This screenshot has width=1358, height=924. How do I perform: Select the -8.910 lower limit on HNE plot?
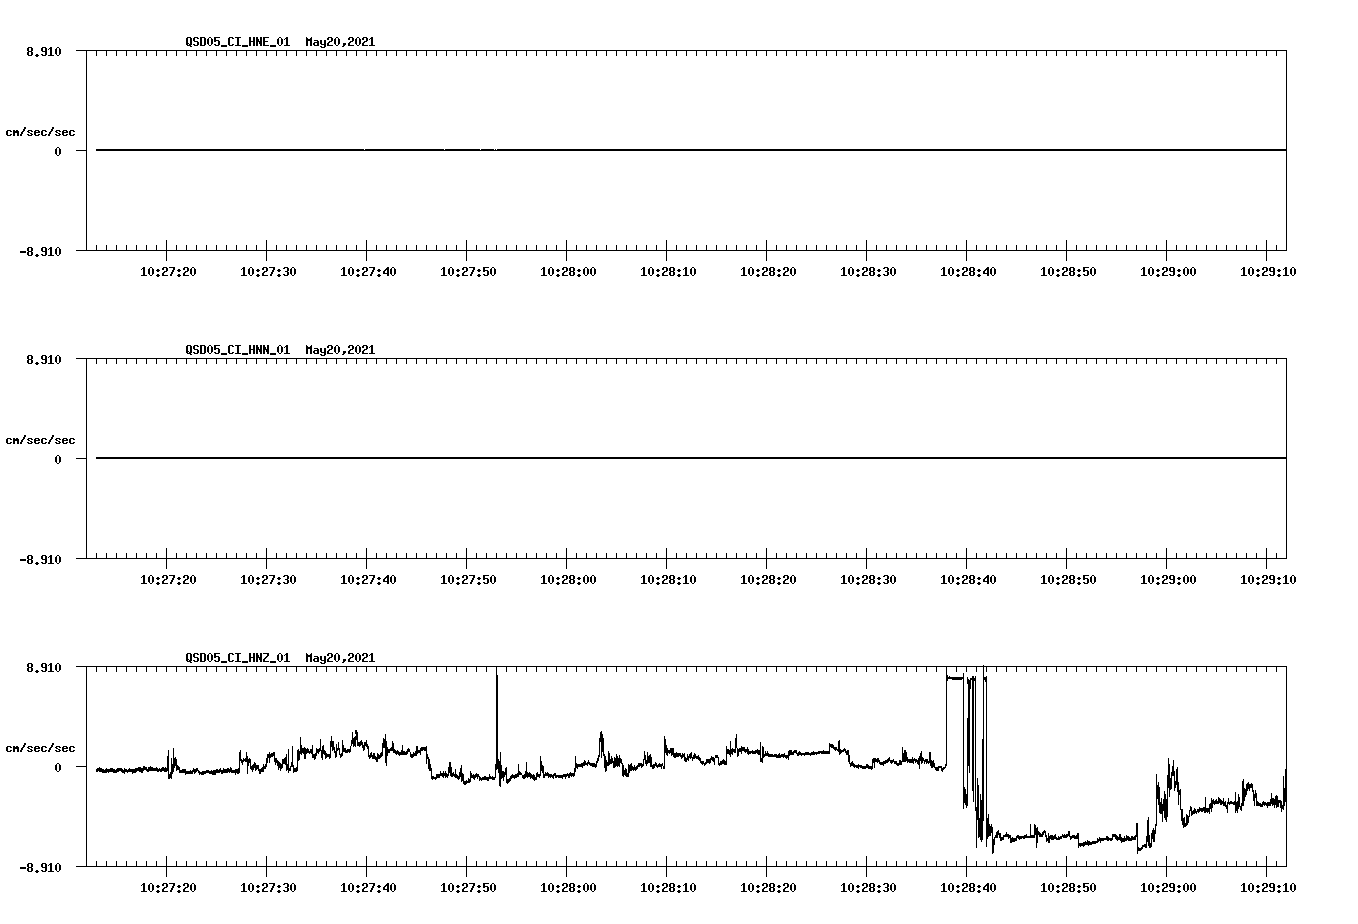(40, 251)
